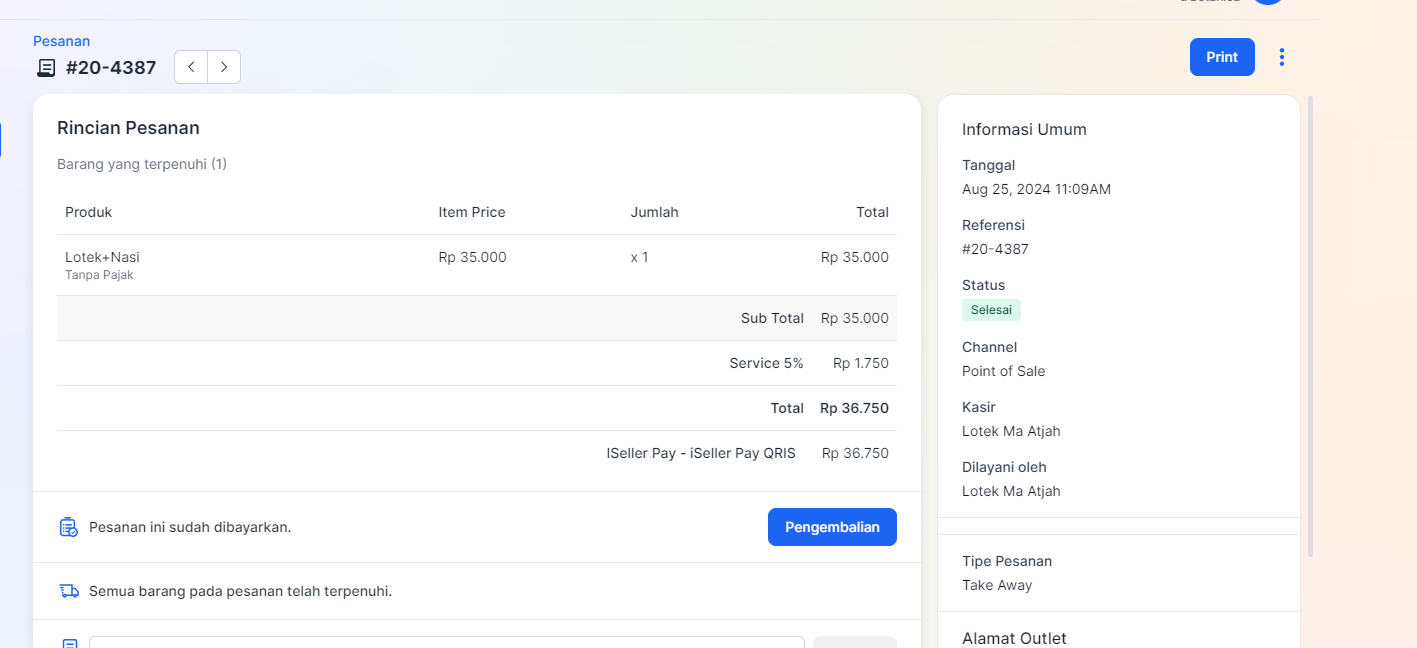The image size is (1417, 648).
Task: Click Lotek Ma Atjah under Dilayani oleh
Action: tap(1011, 491)
